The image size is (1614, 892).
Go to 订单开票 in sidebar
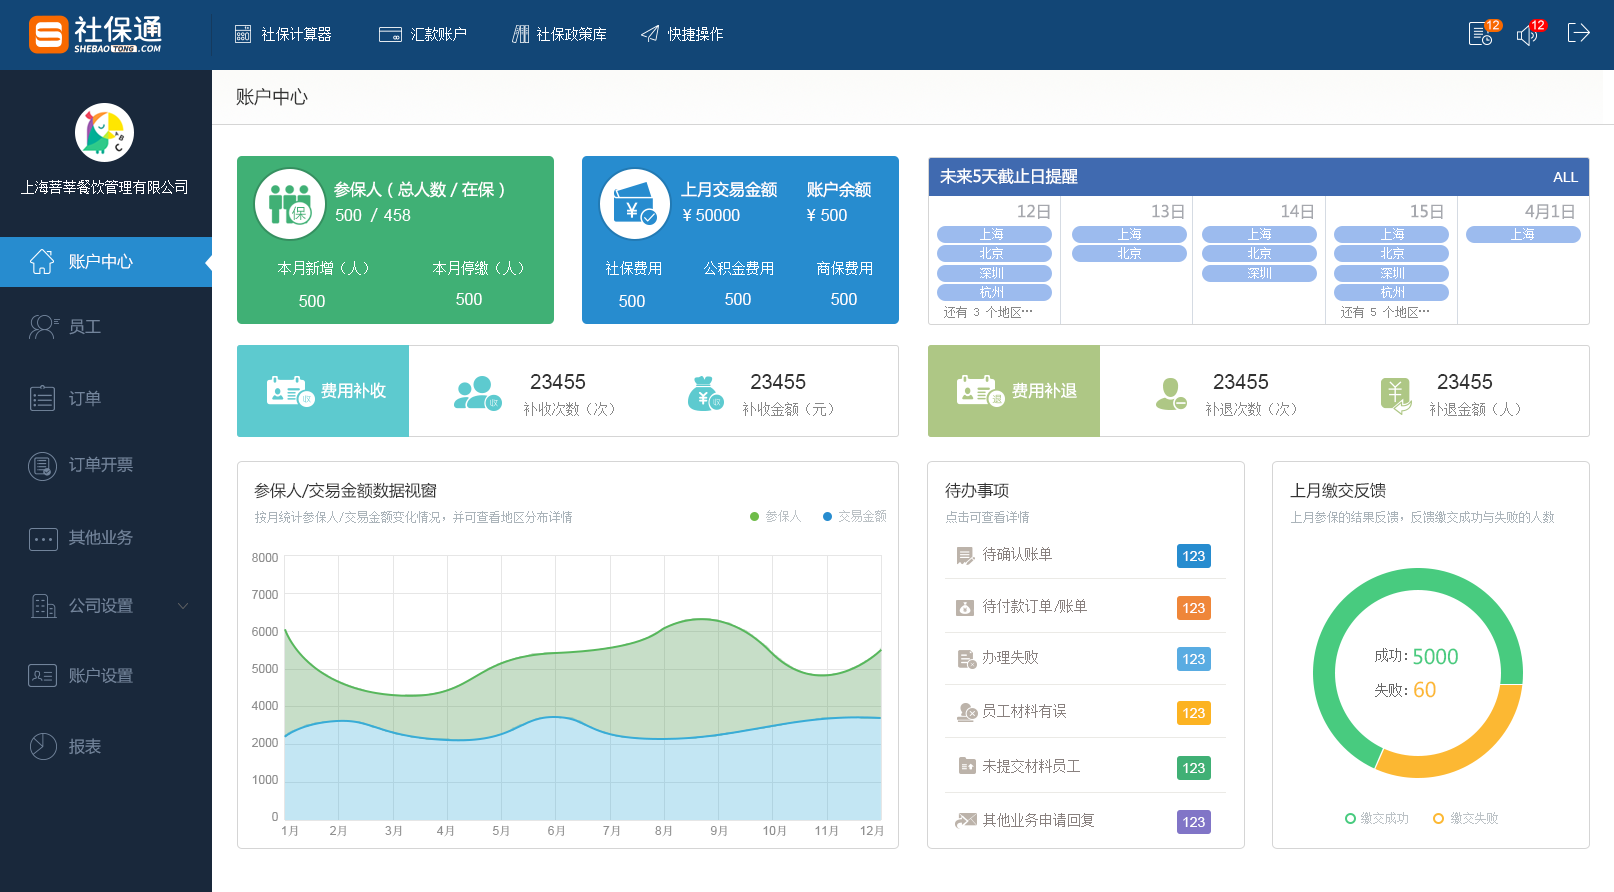pos(100,465)
